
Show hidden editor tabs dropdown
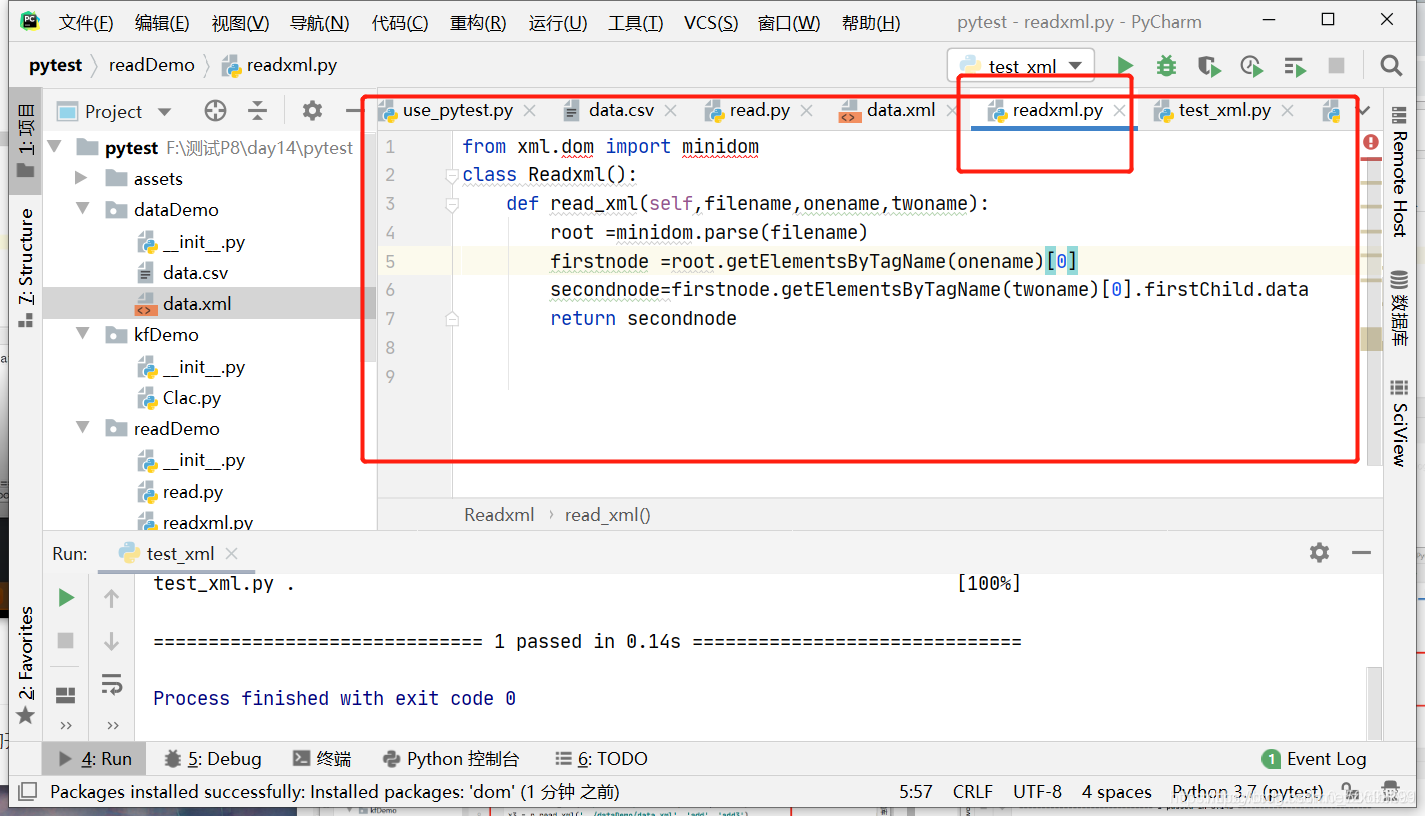[x=1365, y=110]
